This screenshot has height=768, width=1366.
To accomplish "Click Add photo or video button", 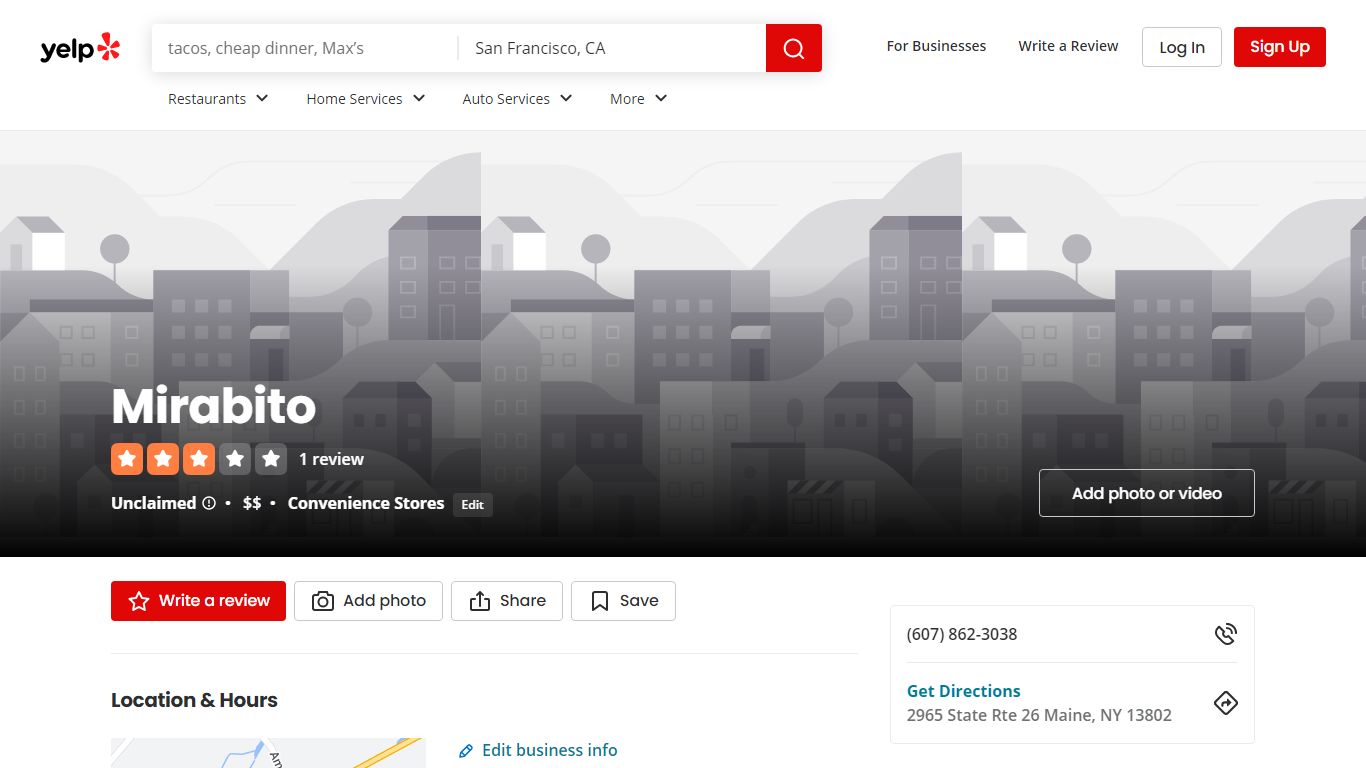I will 1147,493.
